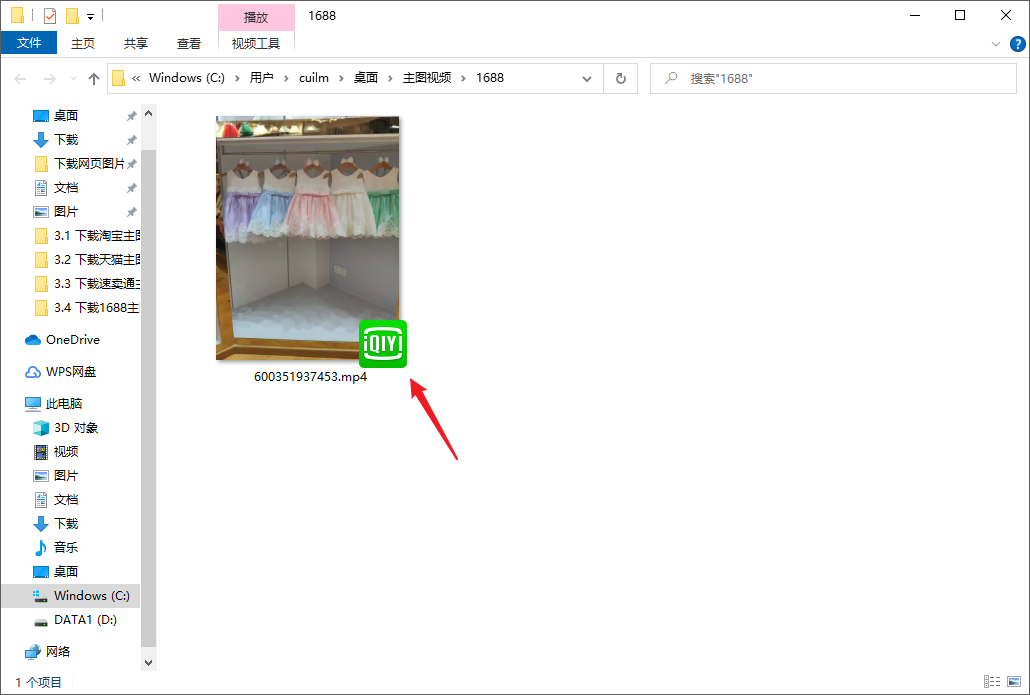Open recent locations dropdown arrow
1030x695 pixels.
pos(73,79)
